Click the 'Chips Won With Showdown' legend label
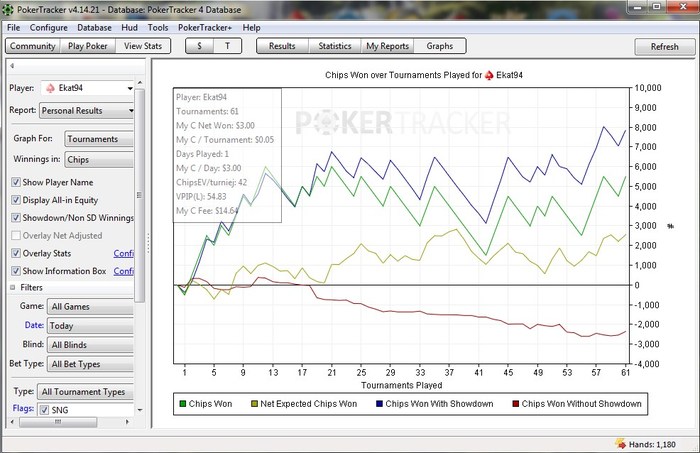The image size is (700, 453). coord(439,404)
